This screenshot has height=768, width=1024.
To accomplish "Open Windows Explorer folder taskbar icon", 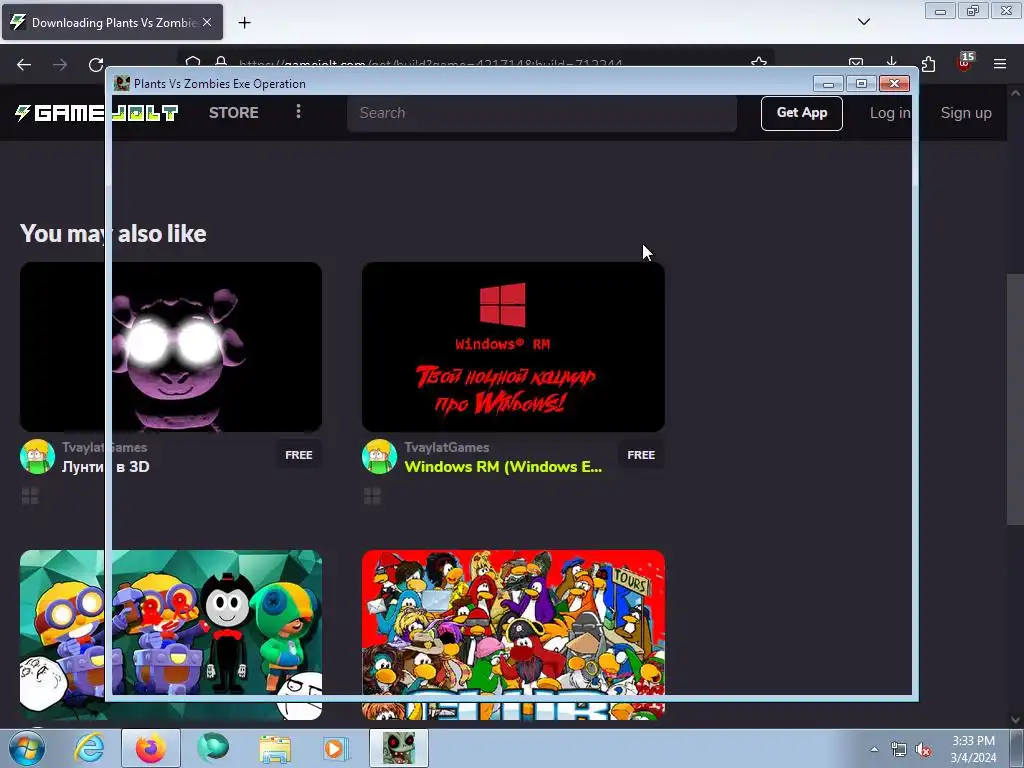I will (275, 748).
